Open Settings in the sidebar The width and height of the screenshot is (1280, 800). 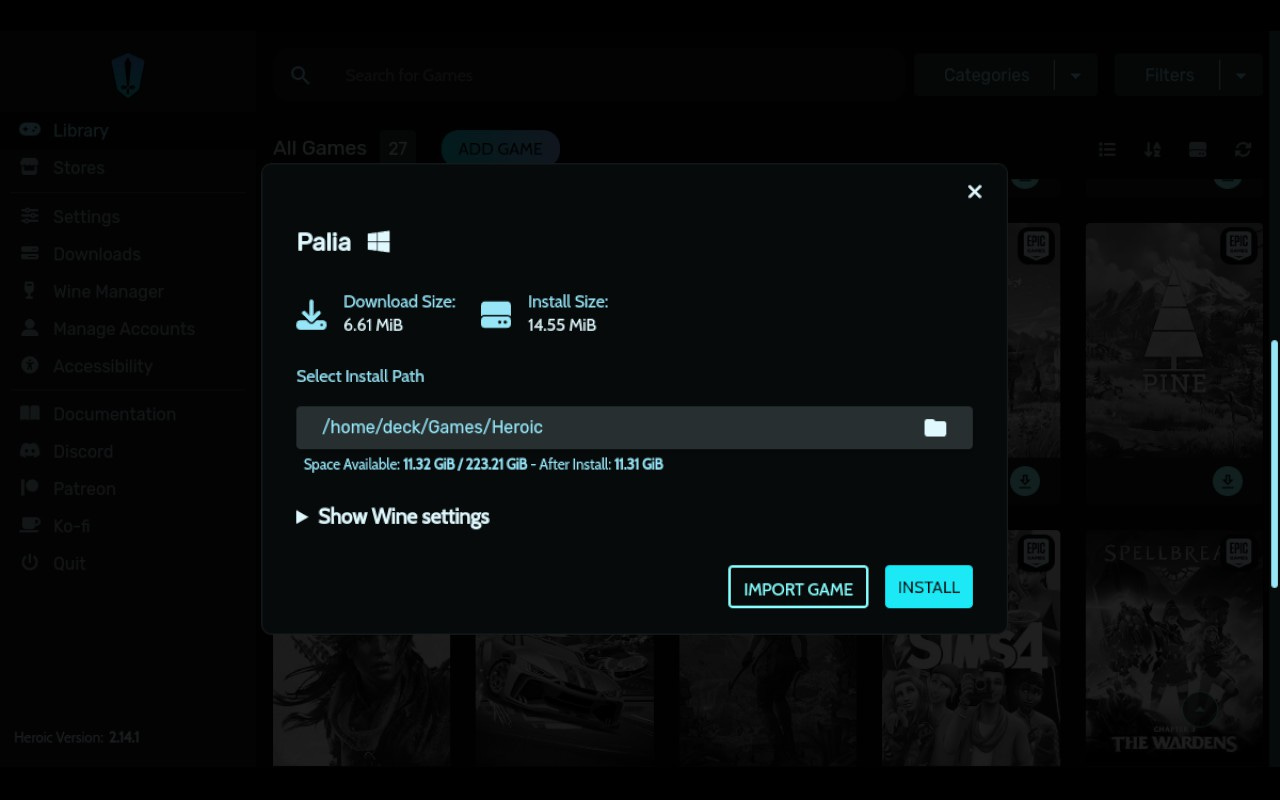(x=86, y=217)
